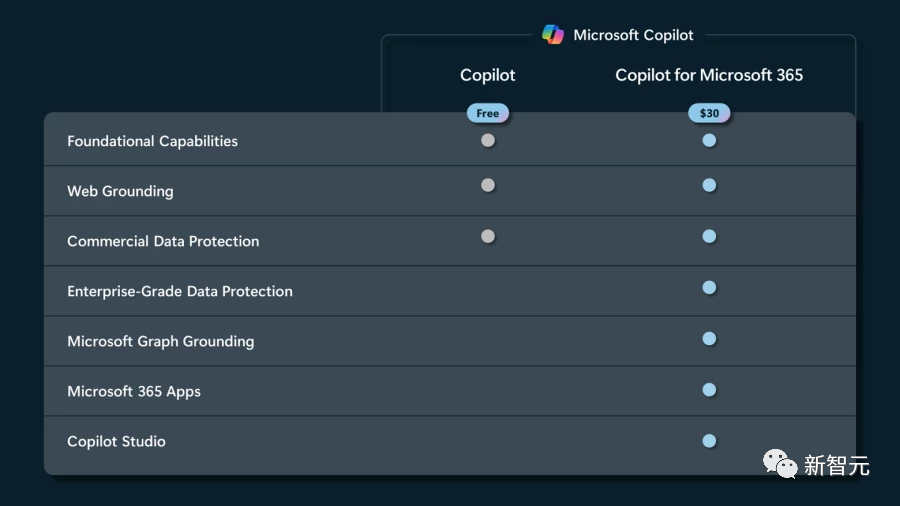
Task: Click the gray Foundational Capabilities dot under Copilot
Action: pos(488,141)
